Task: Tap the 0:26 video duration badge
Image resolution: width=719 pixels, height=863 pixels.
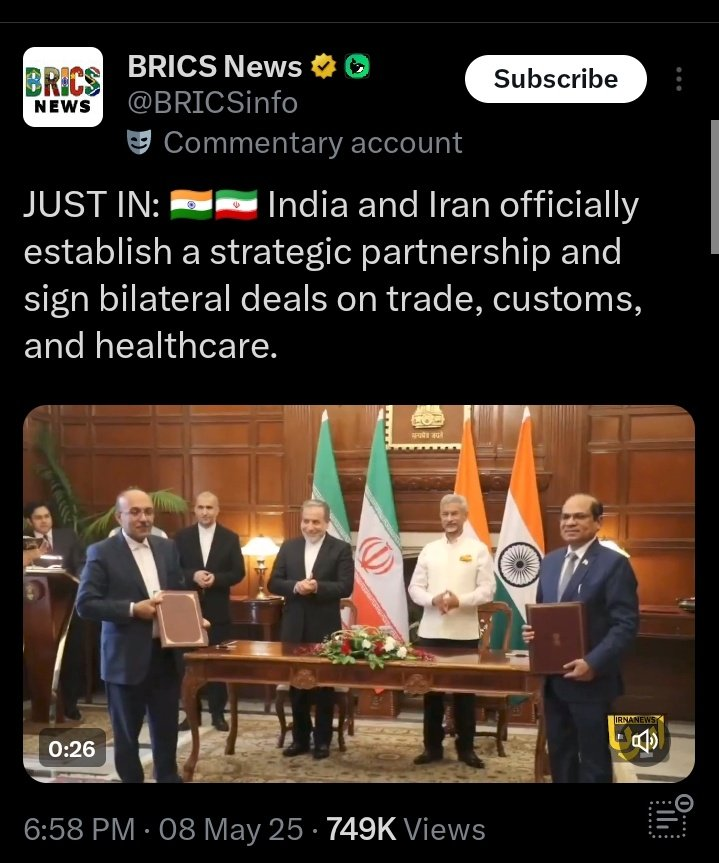Action: coord(72,749)
